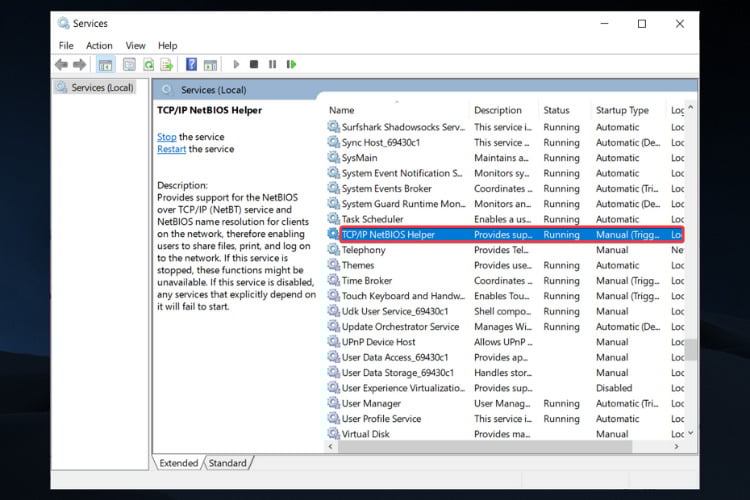The image size is (750, 500).
Task: Select User Experience Virtualization service
Action: click(506, 388)
